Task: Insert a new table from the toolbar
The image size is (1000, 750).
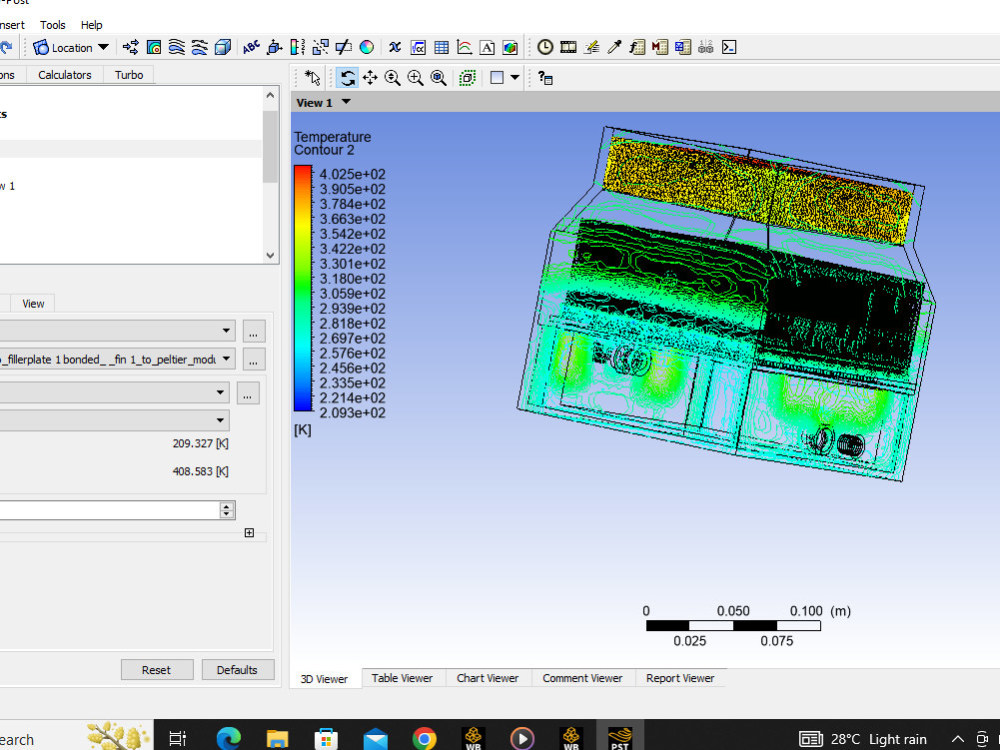Action: pos(441,46)
